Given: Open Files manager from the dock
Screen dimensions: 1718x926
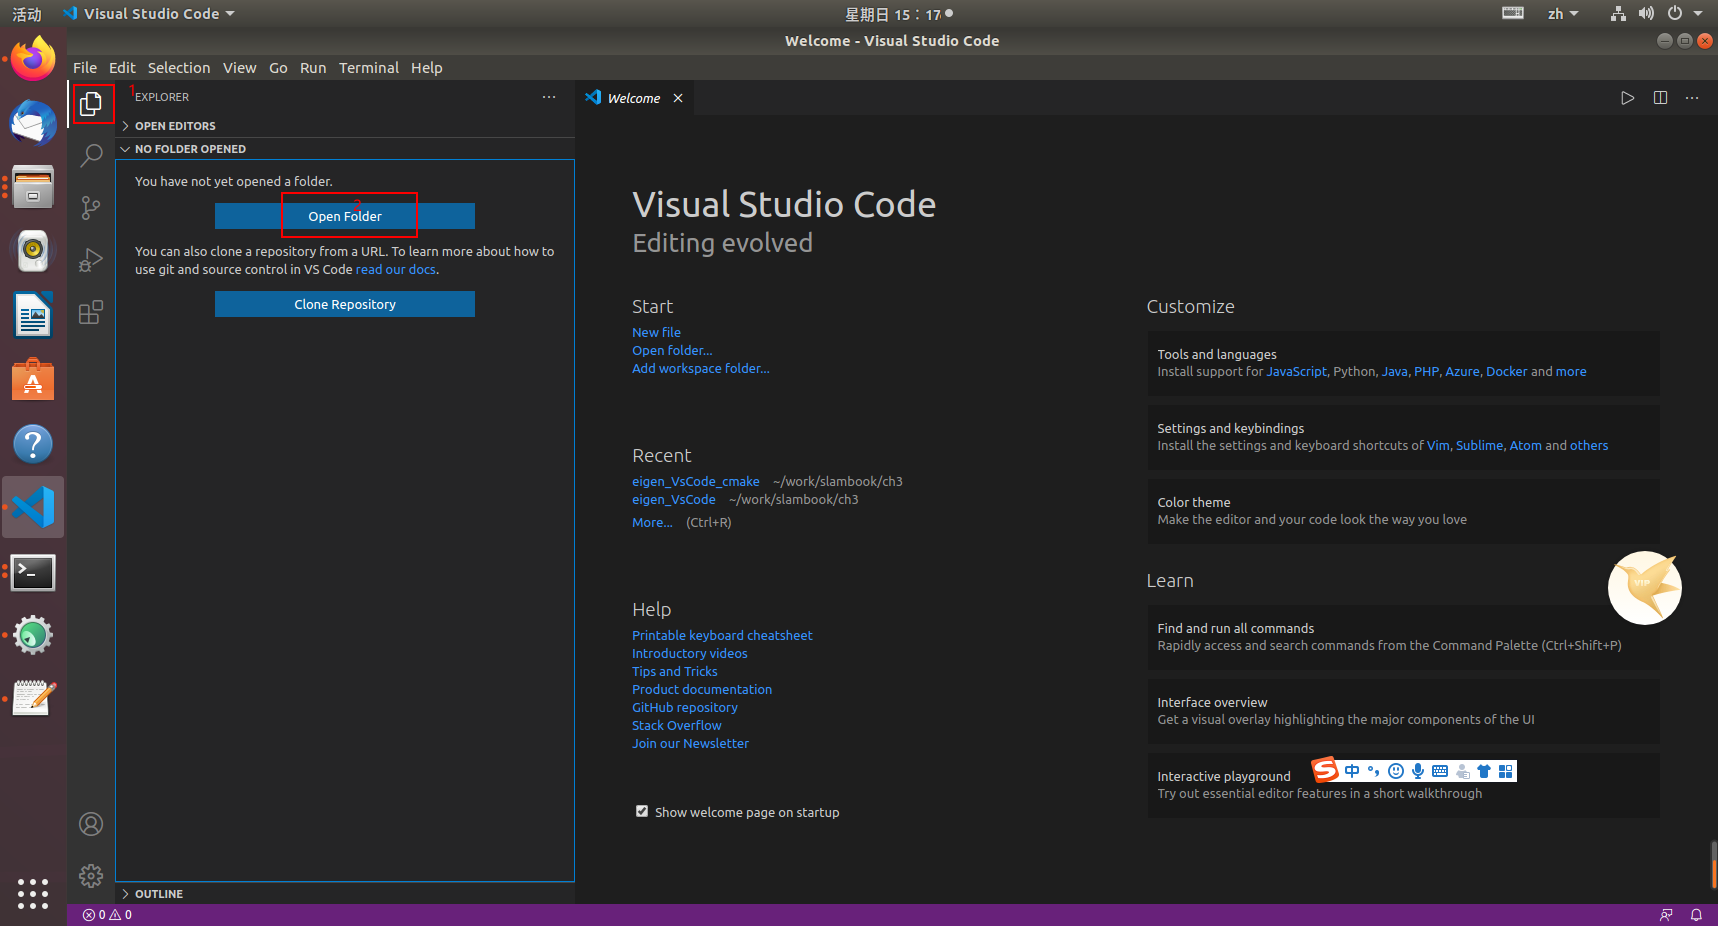Looking at the screenshot, I should coord(33,187).
